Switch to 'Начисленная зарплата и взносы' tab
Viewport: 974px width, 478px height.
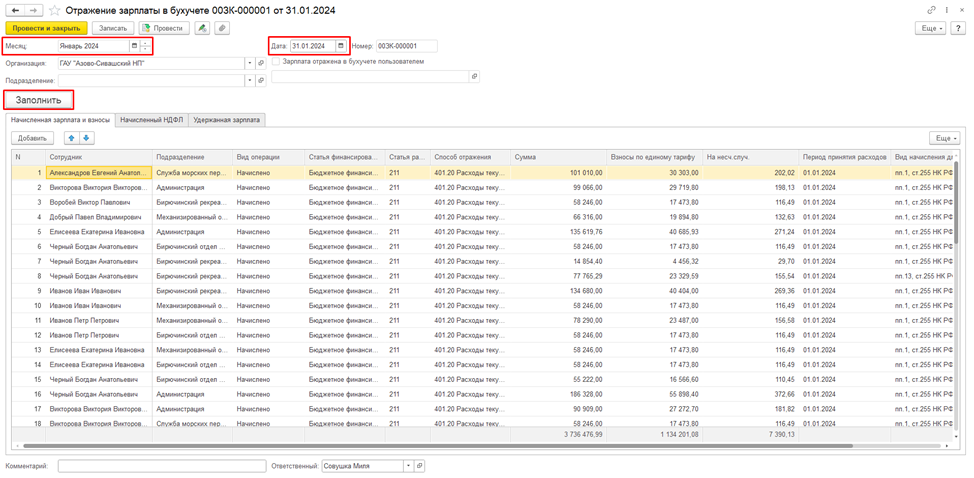point(60,120)
